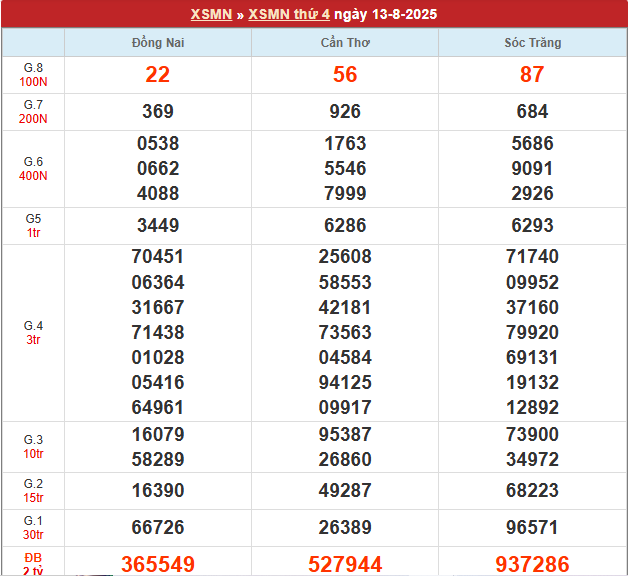Select G.3 number 95387
Image resolution: width=628 pixels, height=576 pixels.
tap(345, 435)
